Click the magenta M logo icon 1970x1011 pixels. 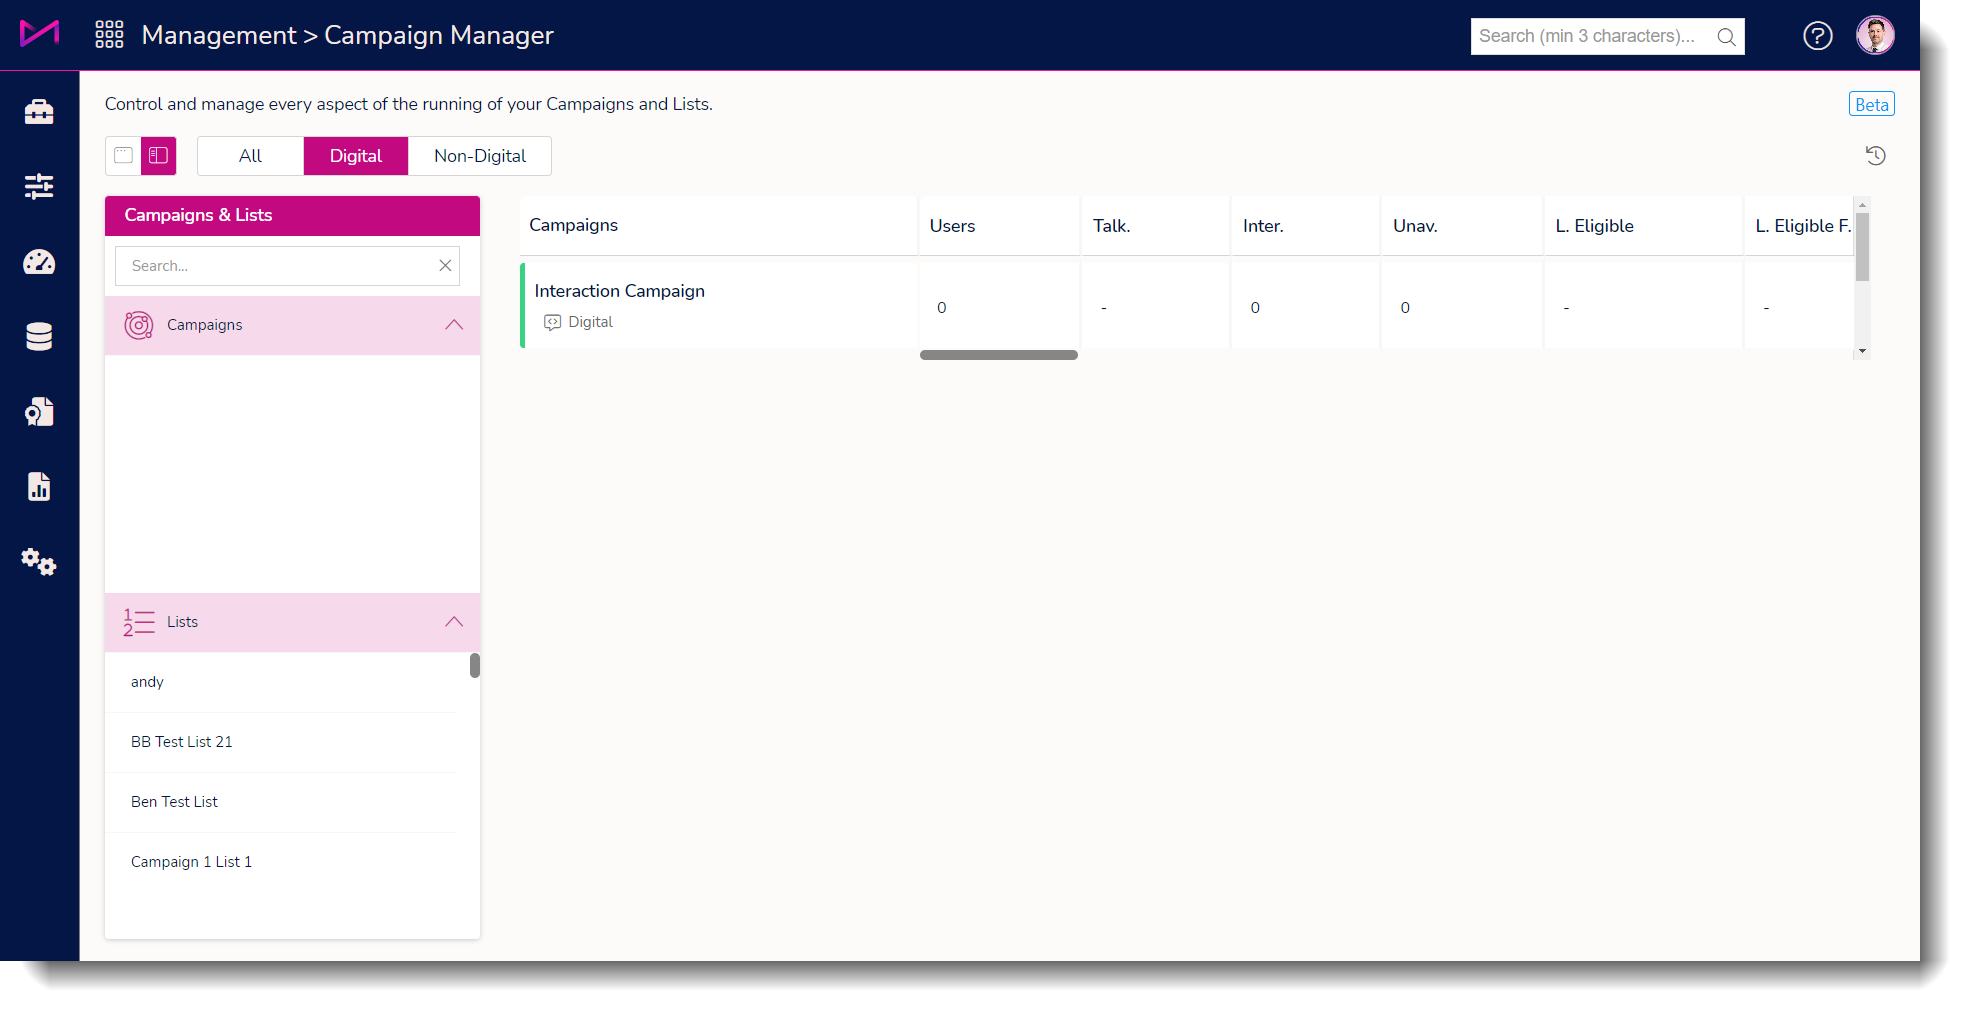tap(39, 33)
